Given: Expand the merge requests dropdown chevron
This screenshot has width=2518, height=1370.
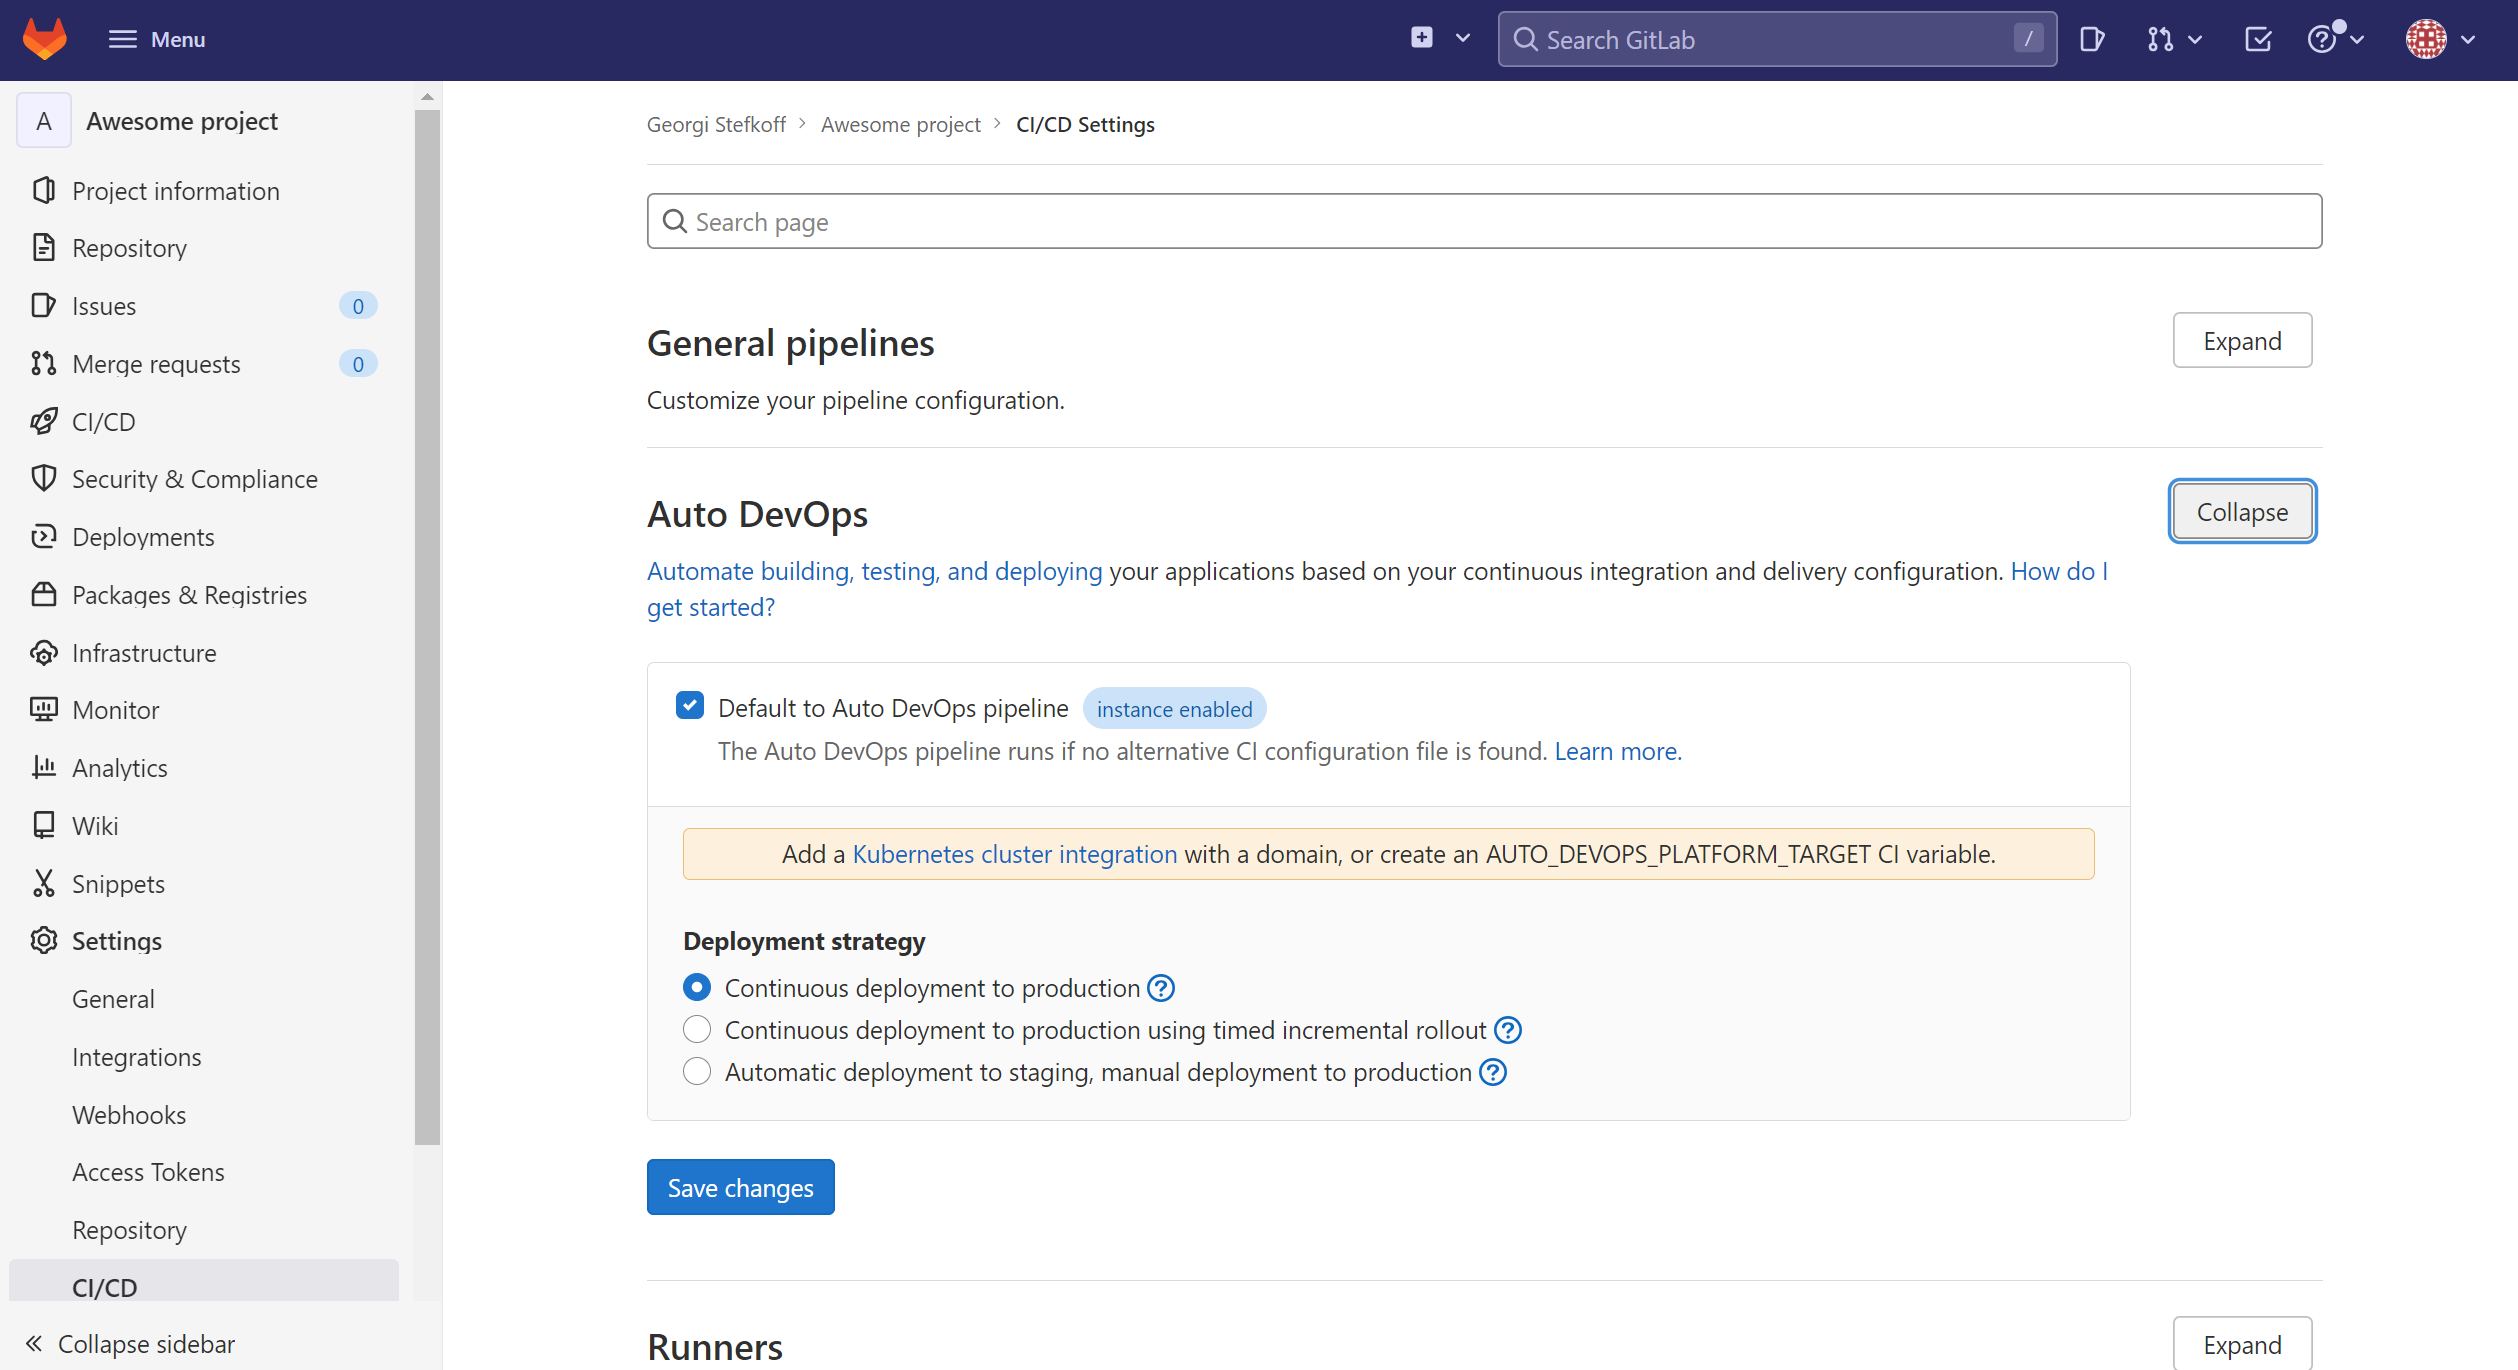Looking at the screenshot, I should pos(2195,40).
